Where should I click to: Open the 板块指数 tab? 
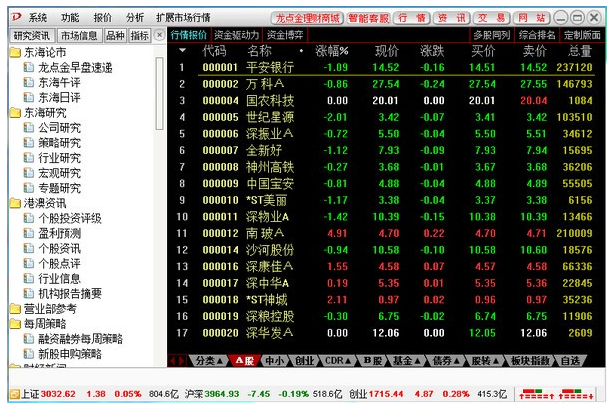tap(530, 361)
